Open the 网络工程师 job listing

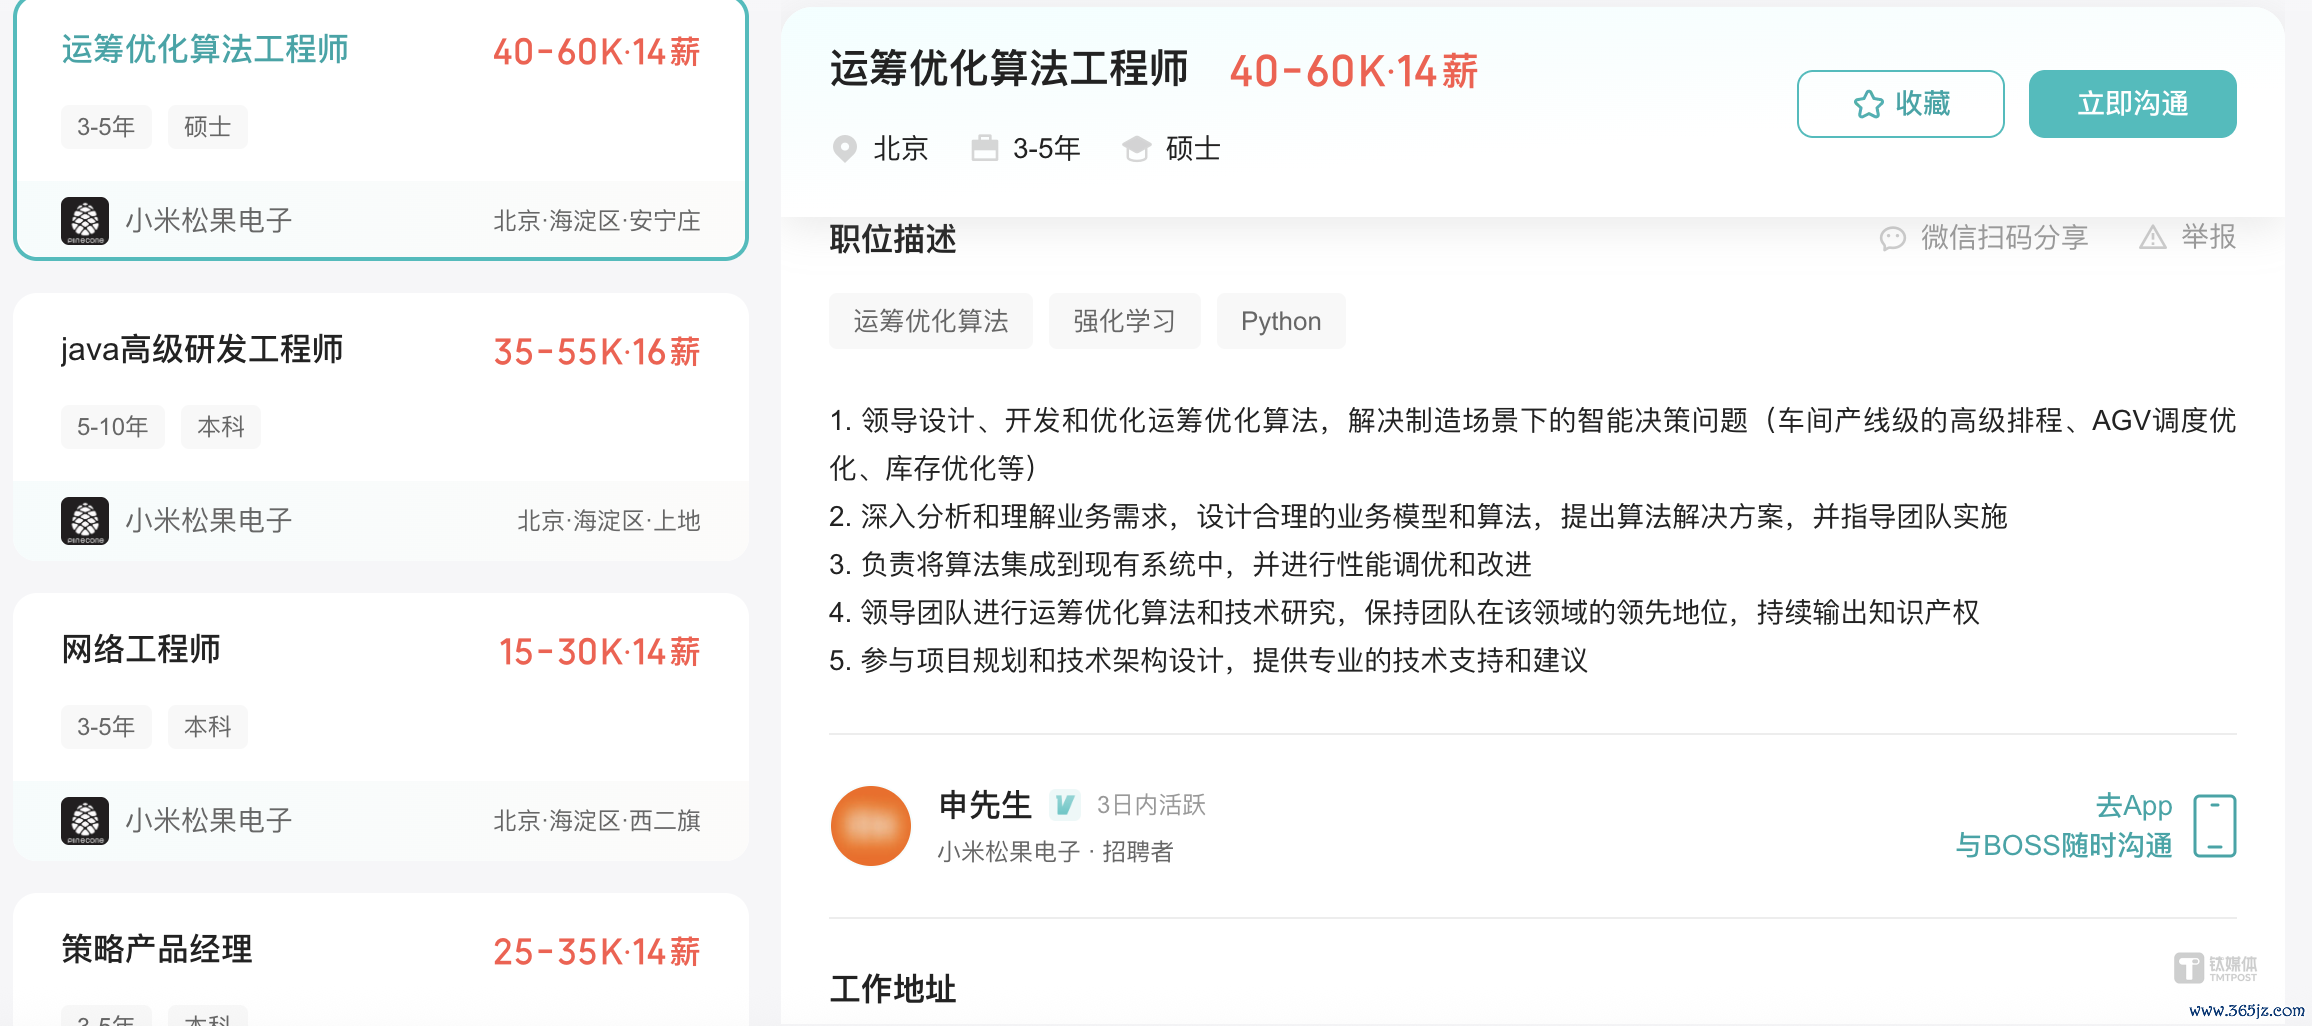[381, 727]
